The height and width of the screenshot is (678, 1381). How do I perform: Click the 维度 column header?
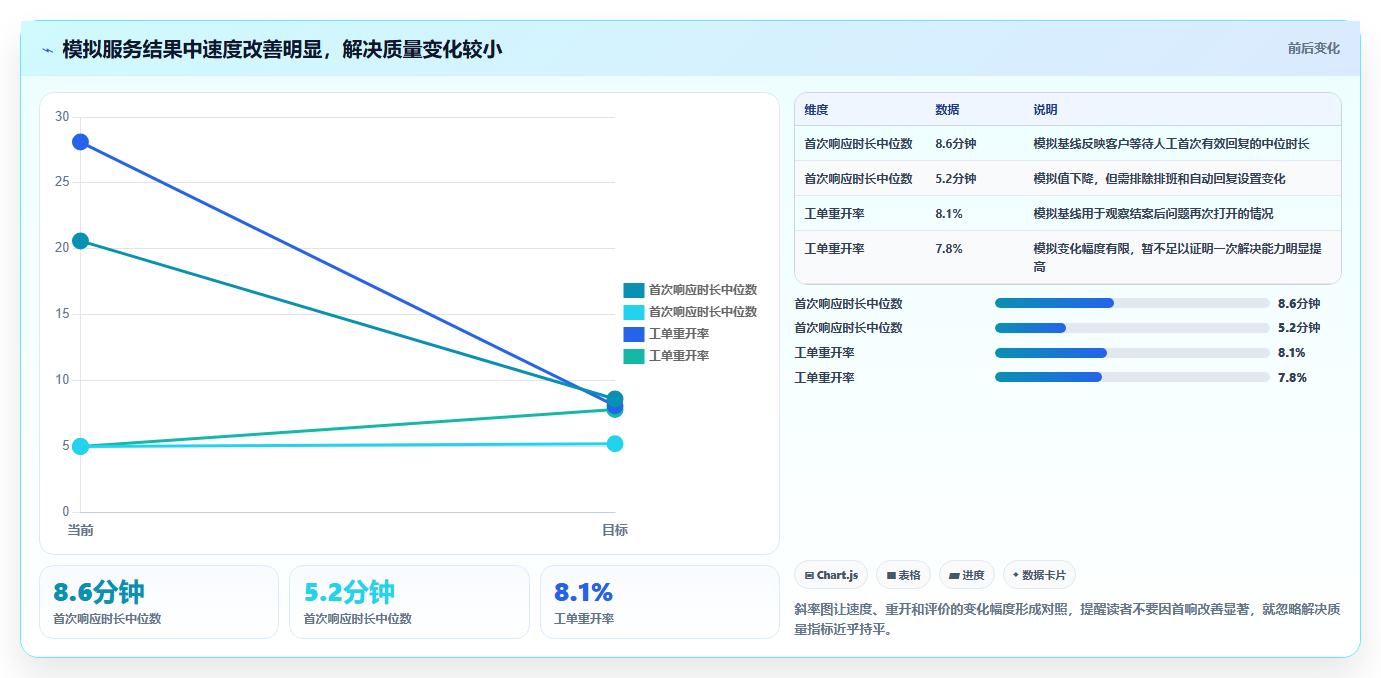coord(816,110)
